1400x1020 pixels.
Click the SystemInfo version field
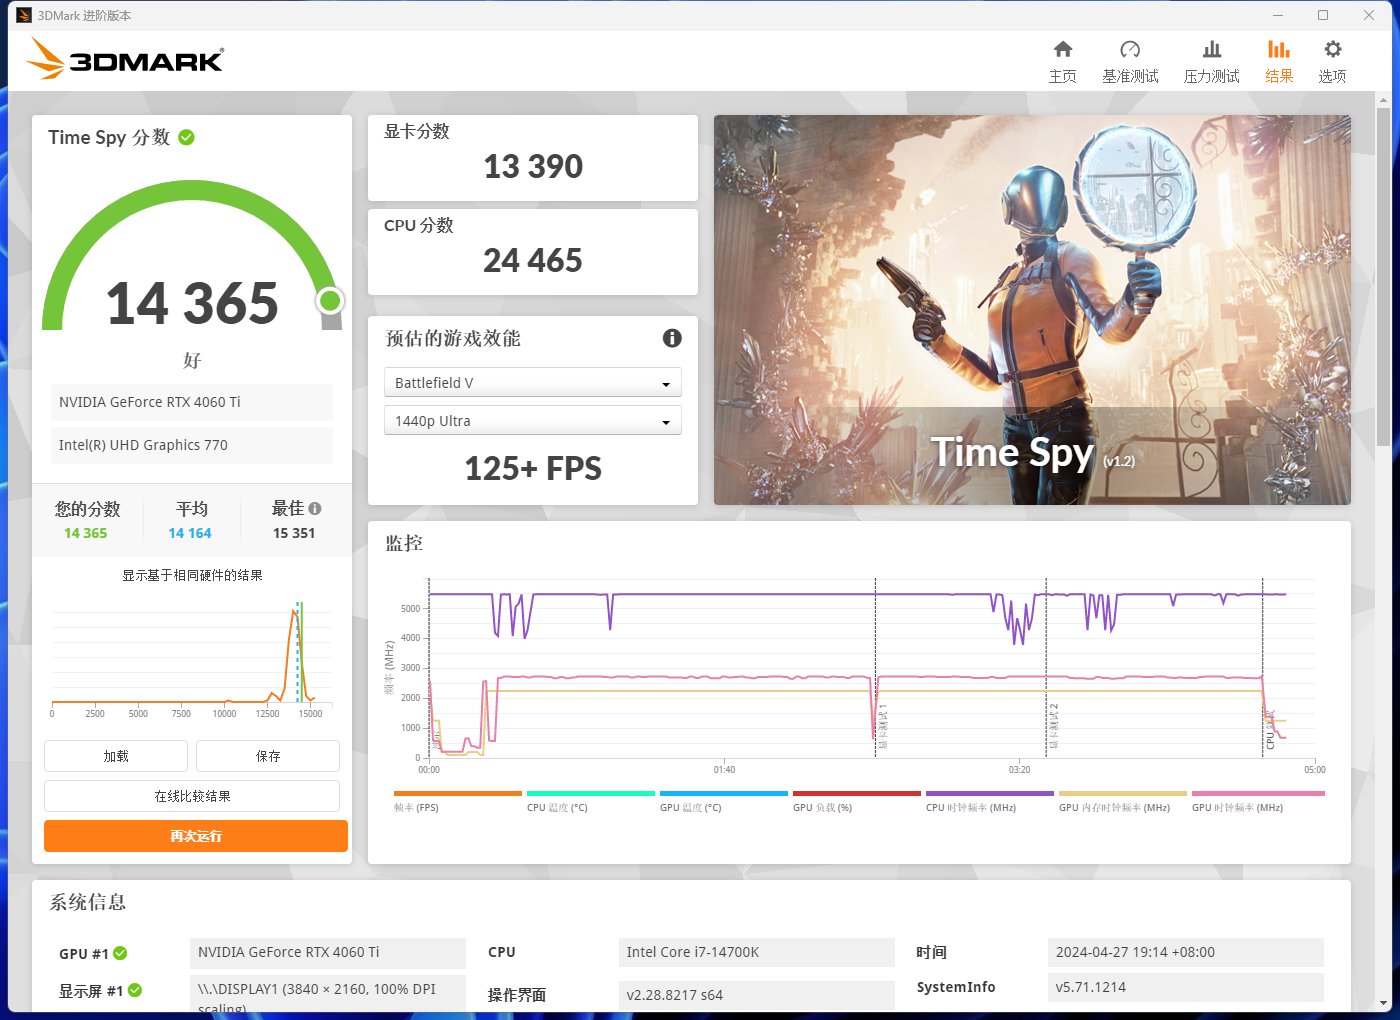(1185, 987)
